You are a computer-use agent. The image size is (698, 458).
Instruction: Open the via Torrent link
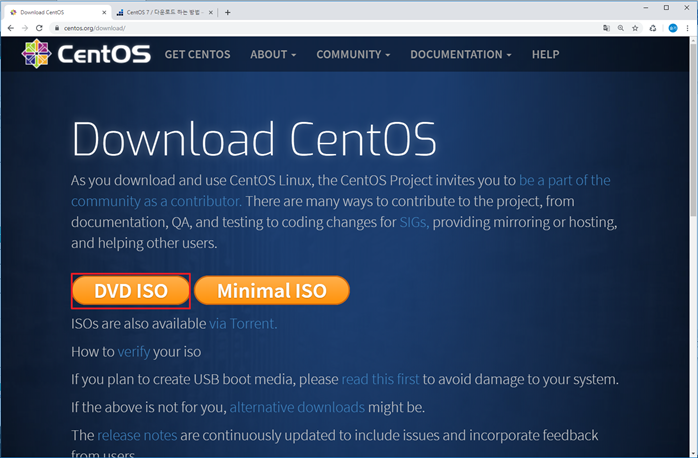click(x=243, y=324)
